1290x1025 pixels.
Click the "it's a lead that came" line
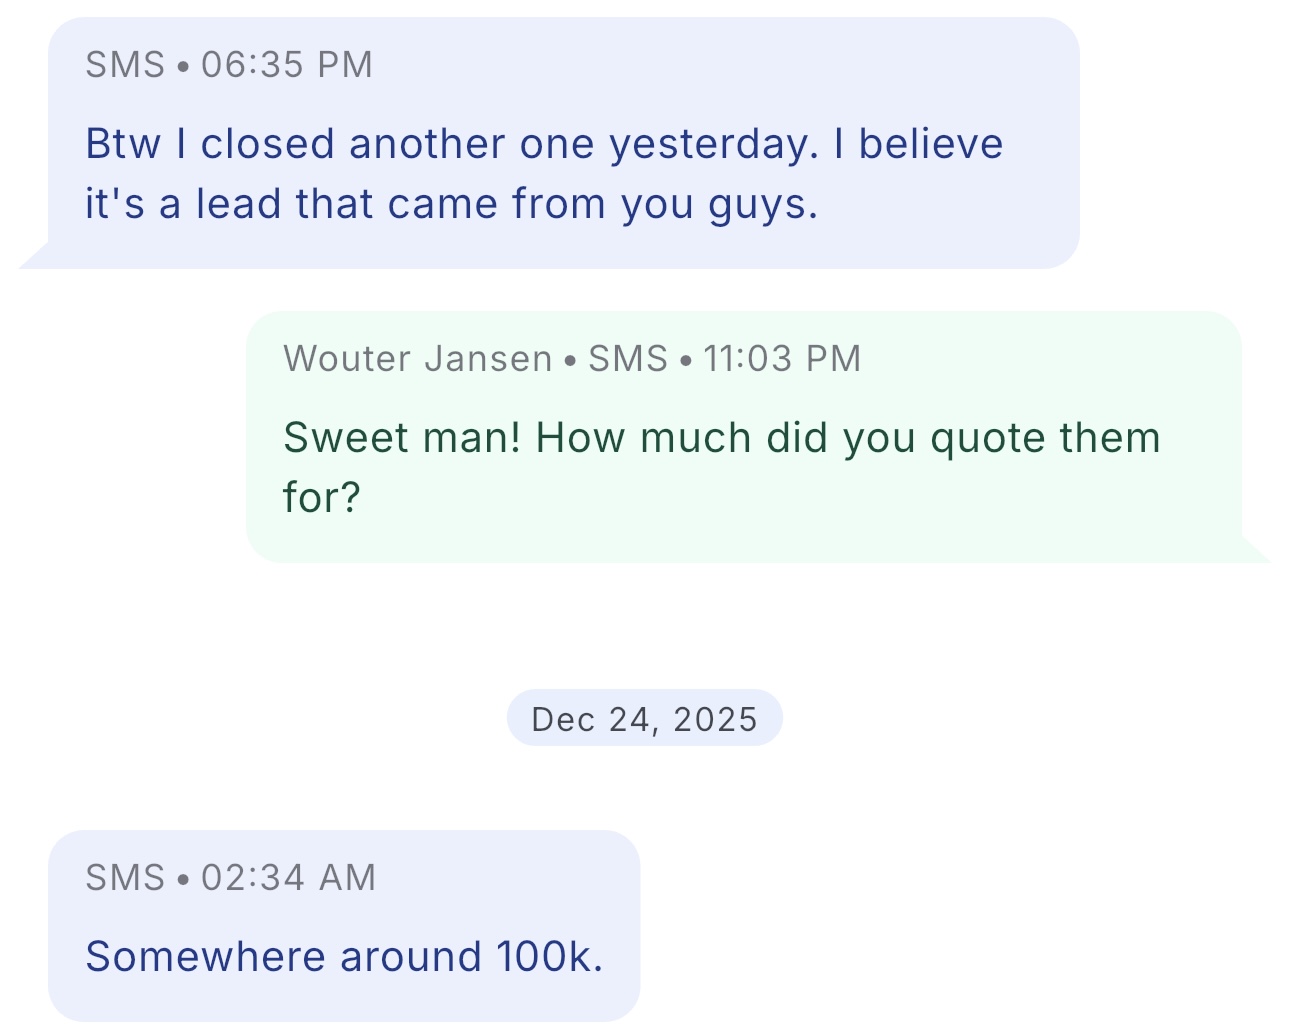pyautogui.click(x=451, y=204)
